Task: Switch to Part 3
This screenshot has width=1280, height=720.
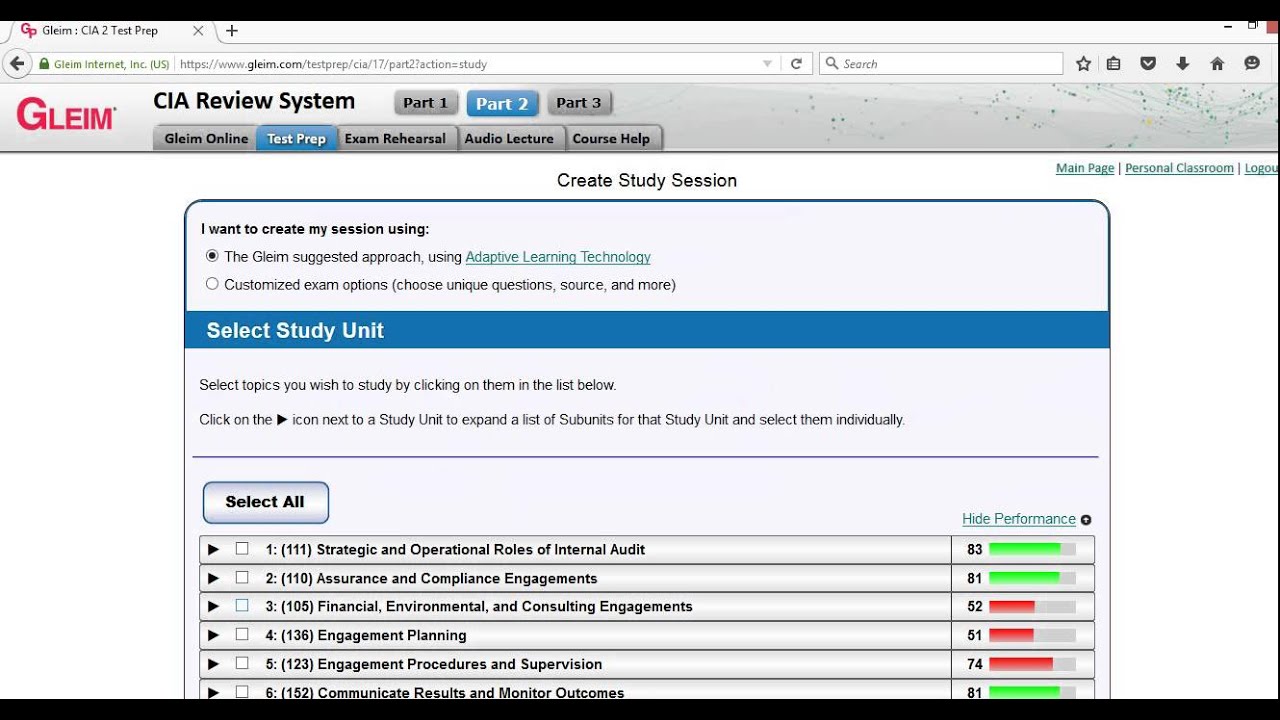Action: tap(579, 103)
